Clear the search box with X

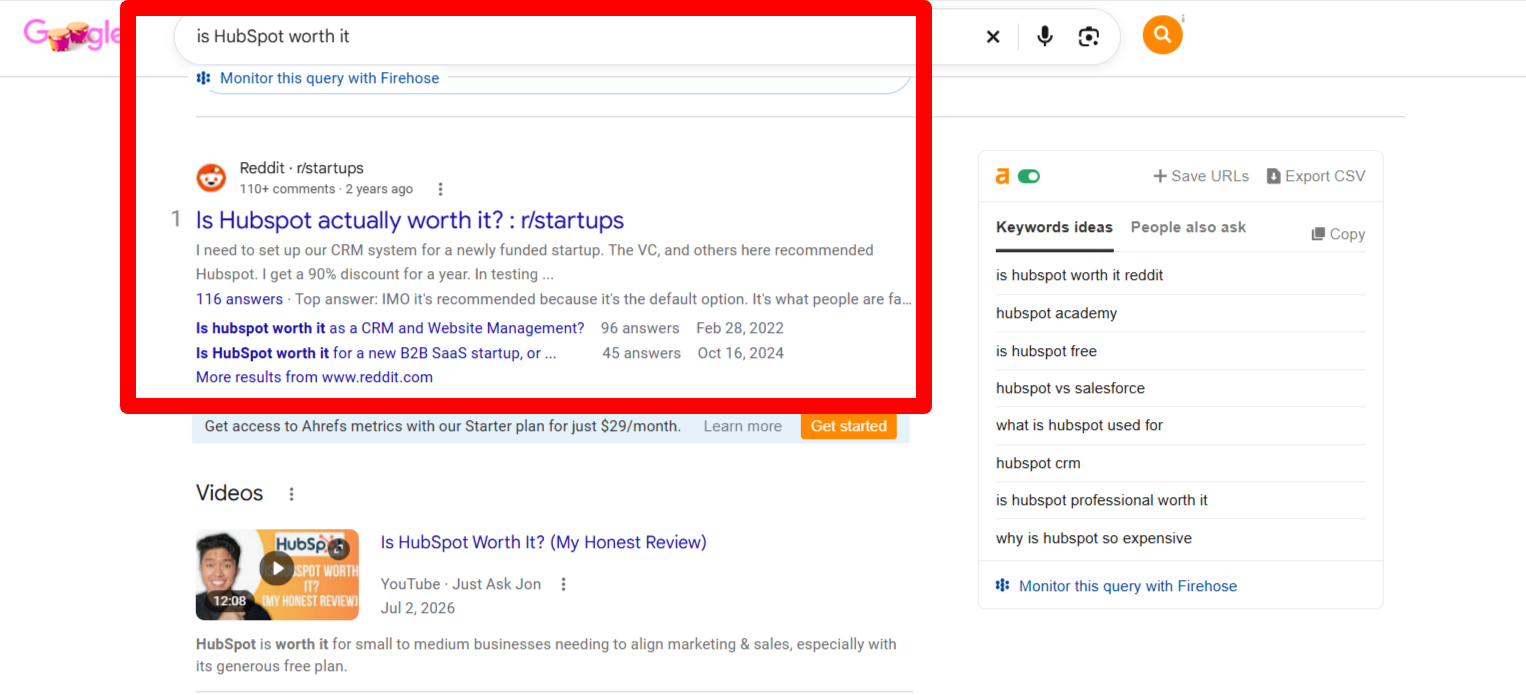[x=993, y=37]
